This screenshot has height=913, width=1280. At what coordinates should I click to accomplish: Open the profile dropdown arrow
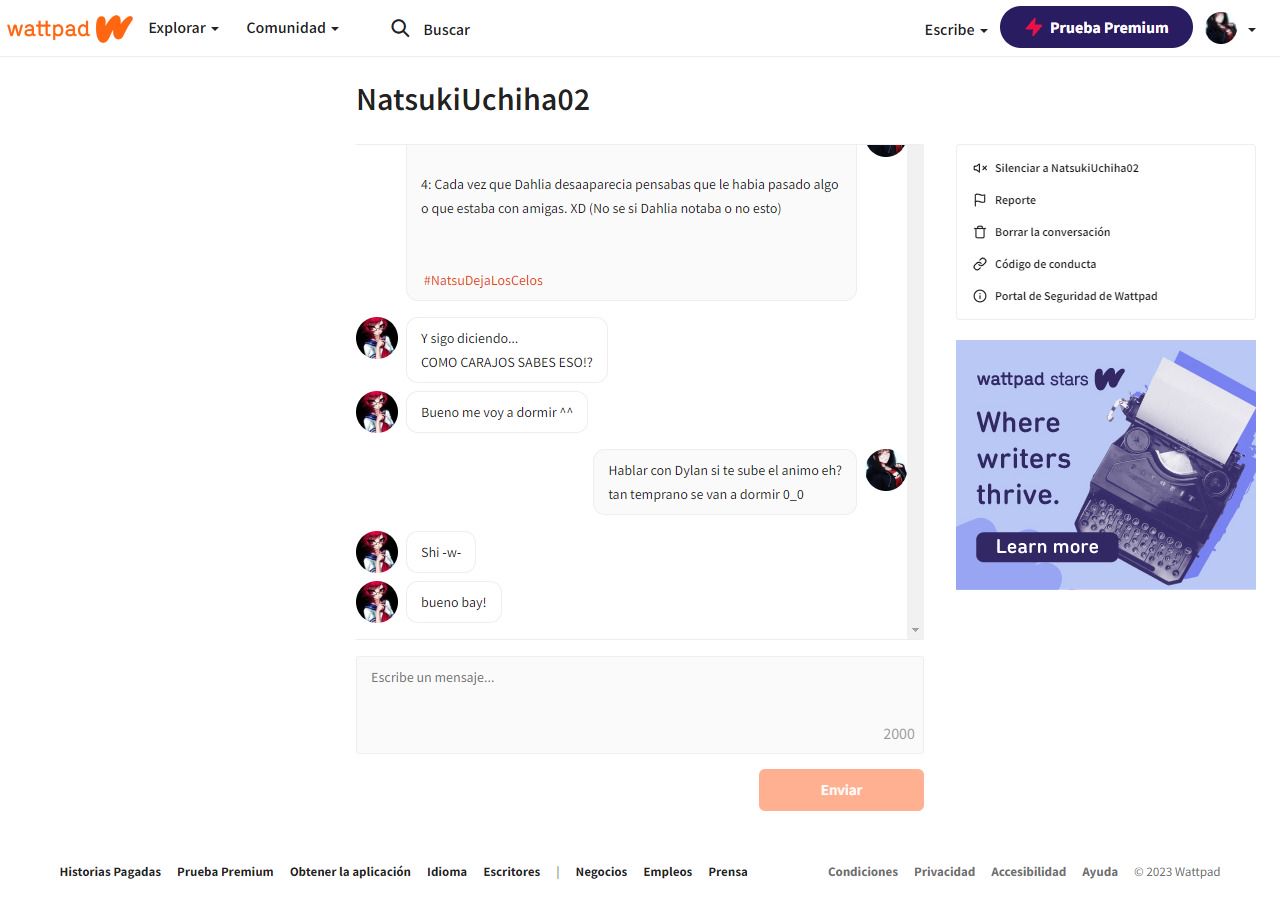pyautogui.click(x=1251, y=30)
